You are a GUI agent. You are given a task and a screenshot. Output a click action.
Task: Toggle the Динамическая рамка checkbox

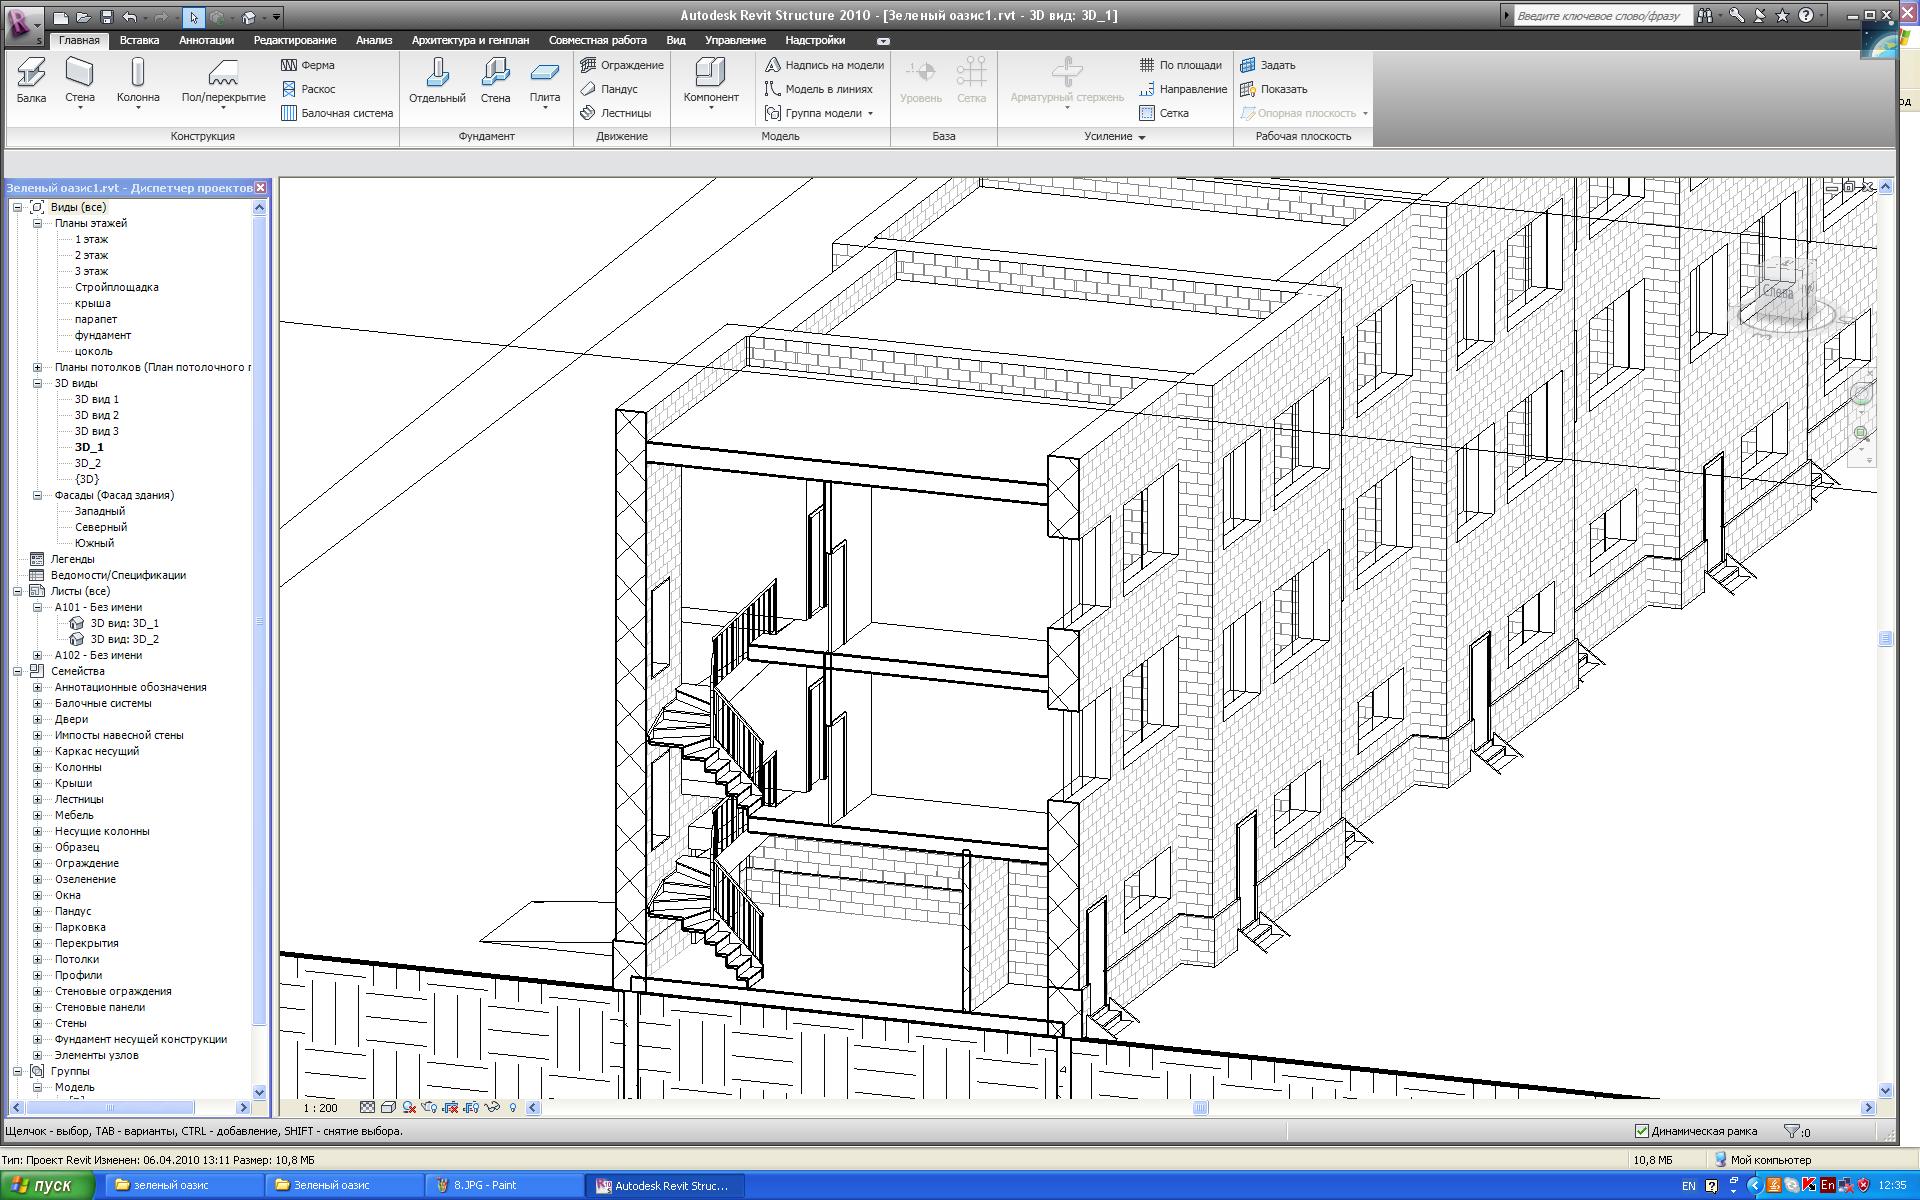(1641, 1131)
